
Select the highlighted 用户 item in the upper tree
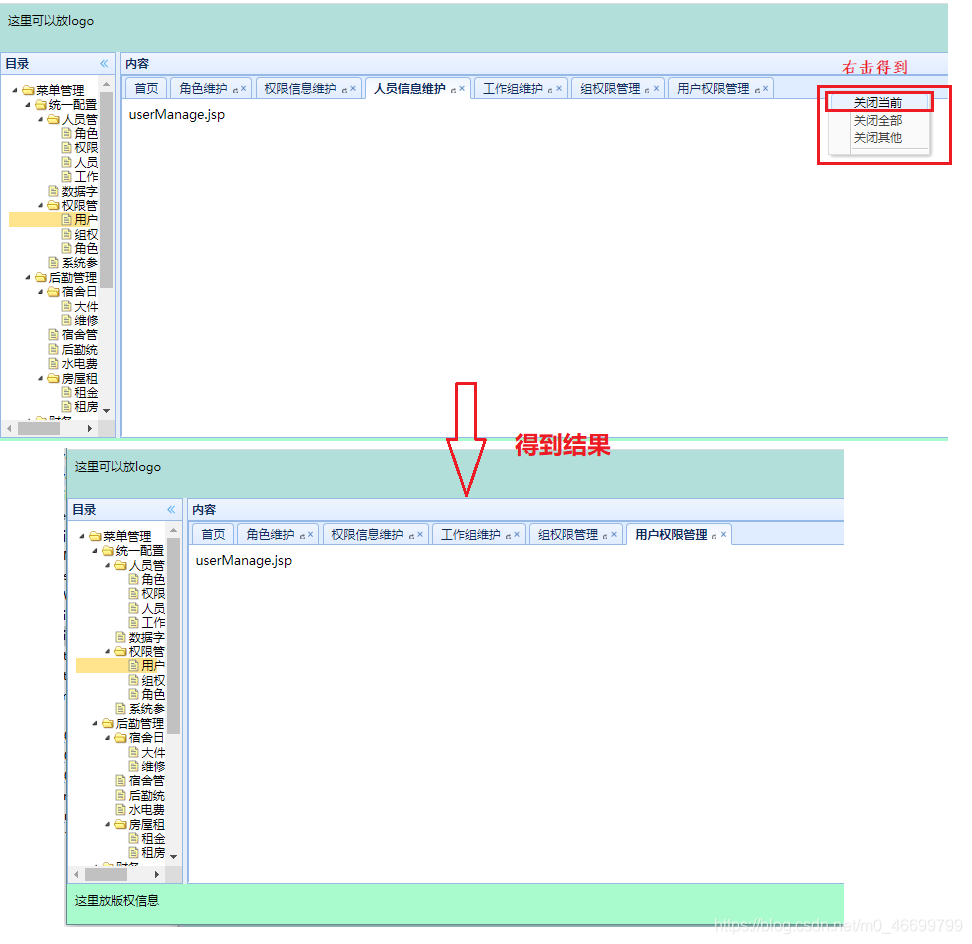coord(53,219)
